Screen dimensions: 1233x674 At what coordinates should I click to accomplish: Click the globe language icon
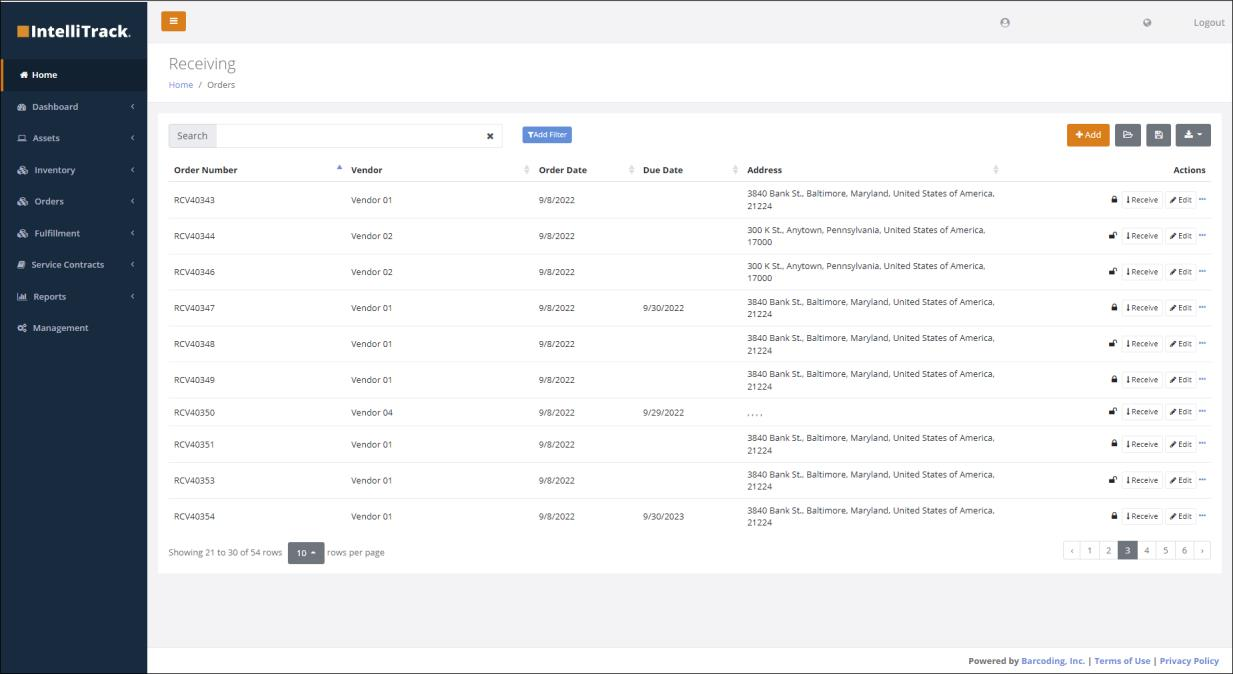pyautogui.click(x=1147, y=23)
